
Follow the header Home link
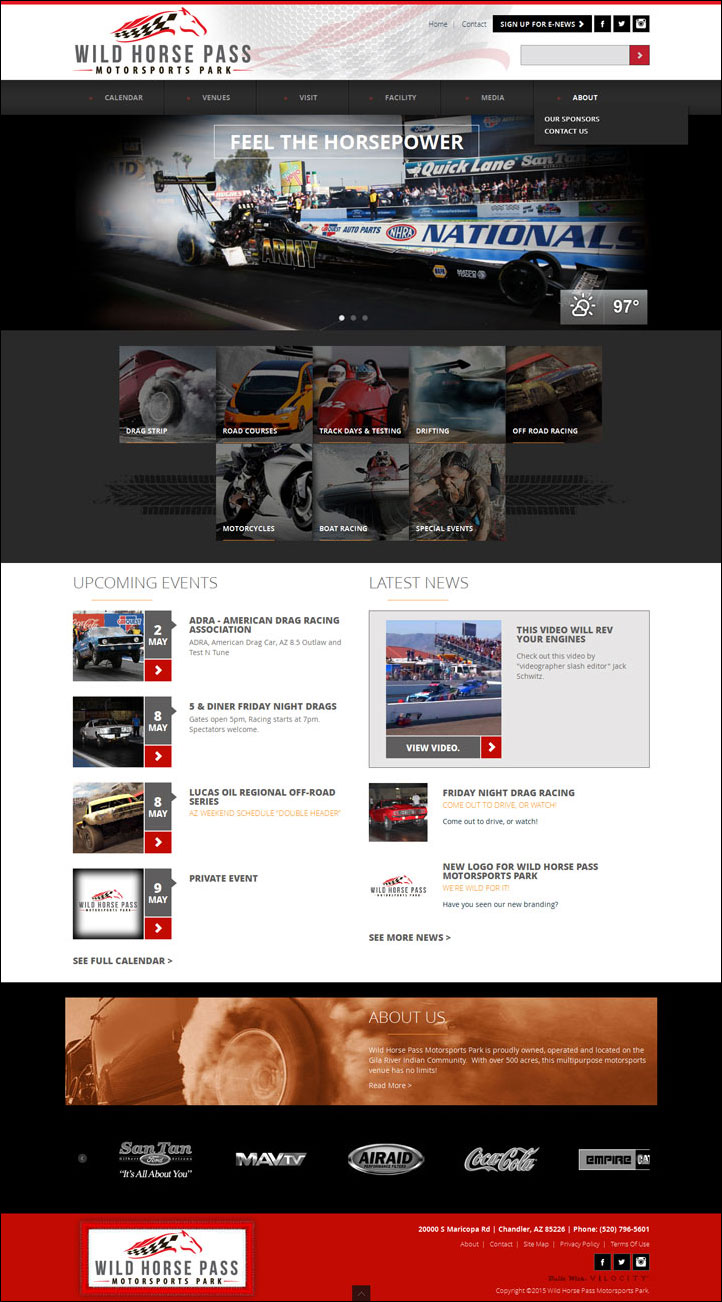[x=438, y=24]
